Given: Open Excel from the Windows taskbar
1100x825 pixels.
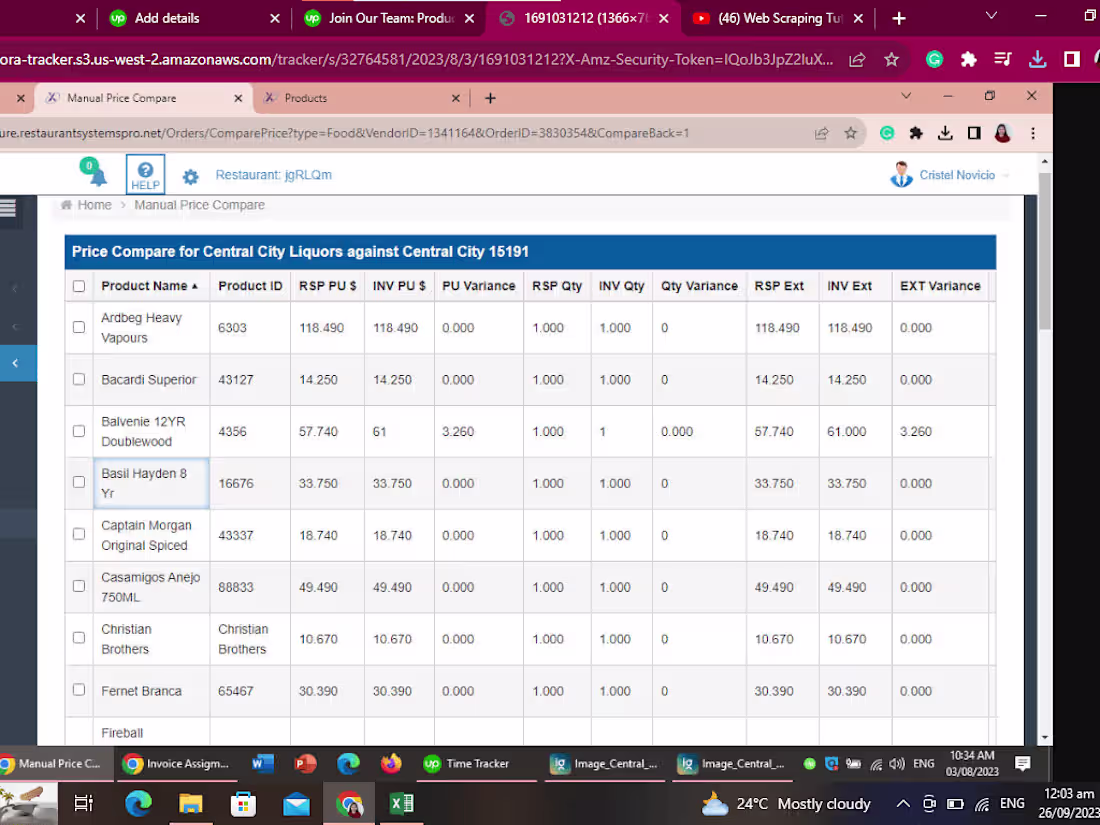Looking at the screenshot, I should (401, 803).
